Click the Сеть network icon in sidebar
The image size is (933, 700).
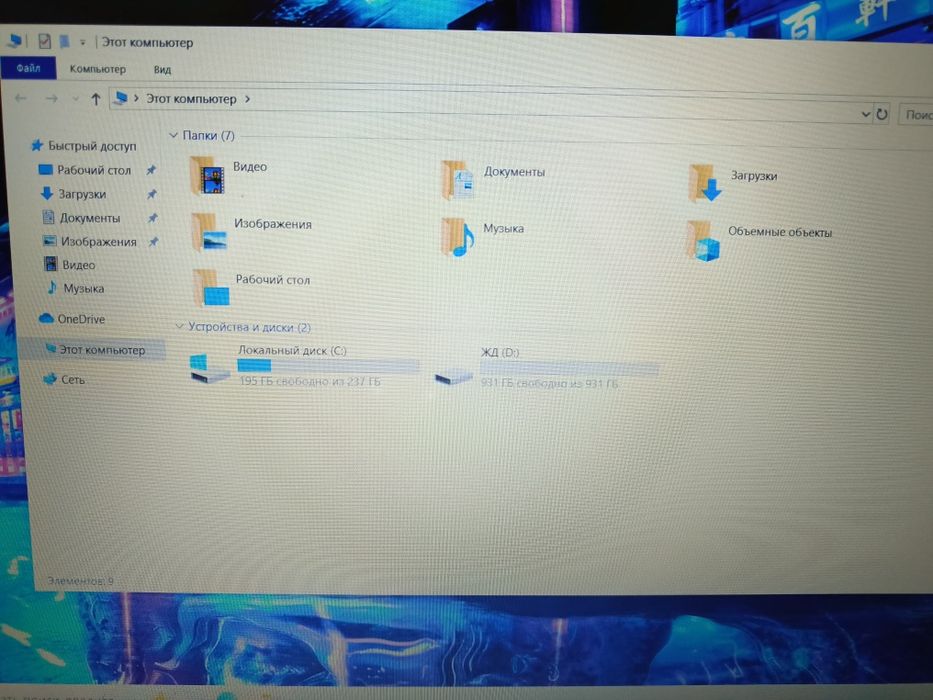coord(50,379)
